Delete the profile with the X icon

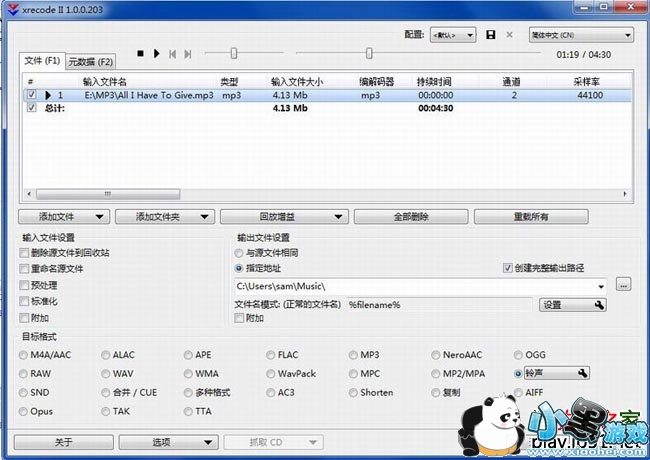(x=509, y=35)
